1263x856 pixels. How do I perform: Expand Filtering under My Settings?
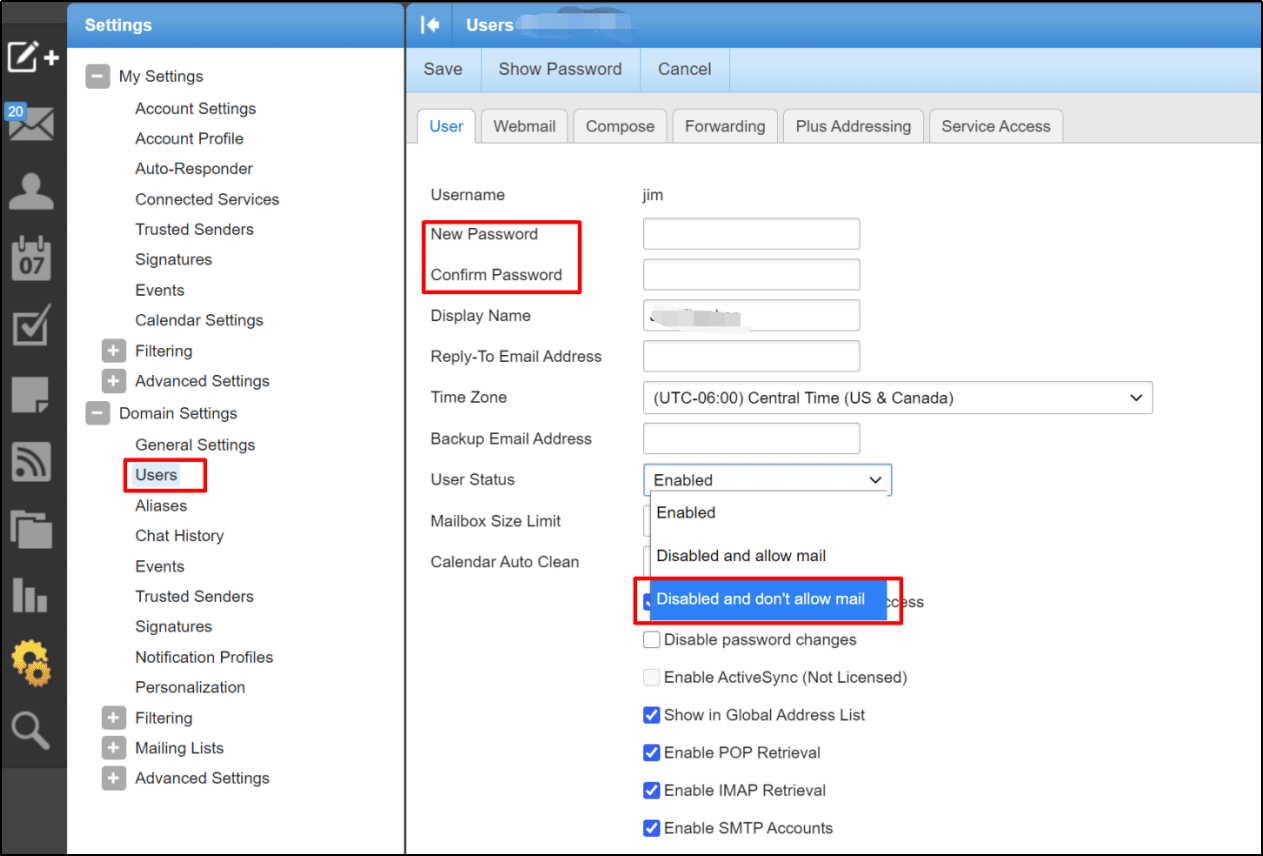click(x=114, y=351)
